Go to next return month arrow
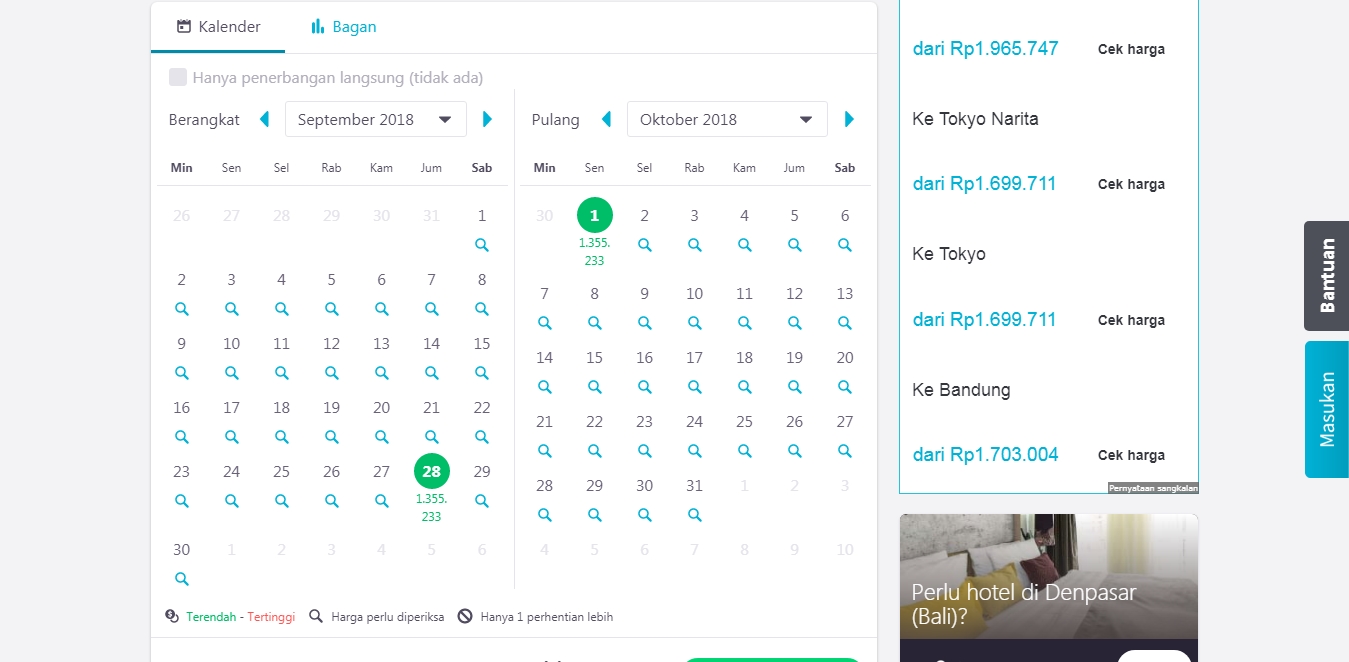The height and width of the screenshot is (662, 1349). coord(849,119)
